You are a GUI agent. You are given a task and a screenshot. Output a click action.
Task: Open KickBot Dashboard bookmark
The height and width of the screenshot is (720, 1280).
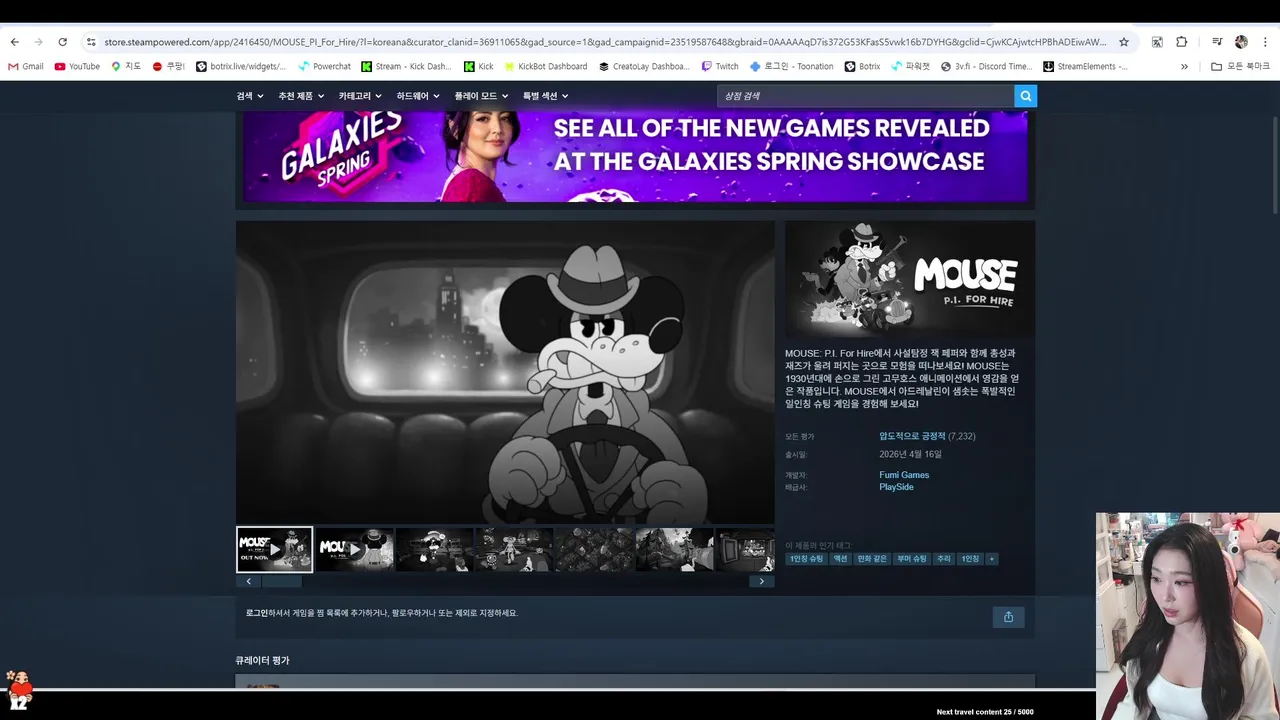point(546,67)
